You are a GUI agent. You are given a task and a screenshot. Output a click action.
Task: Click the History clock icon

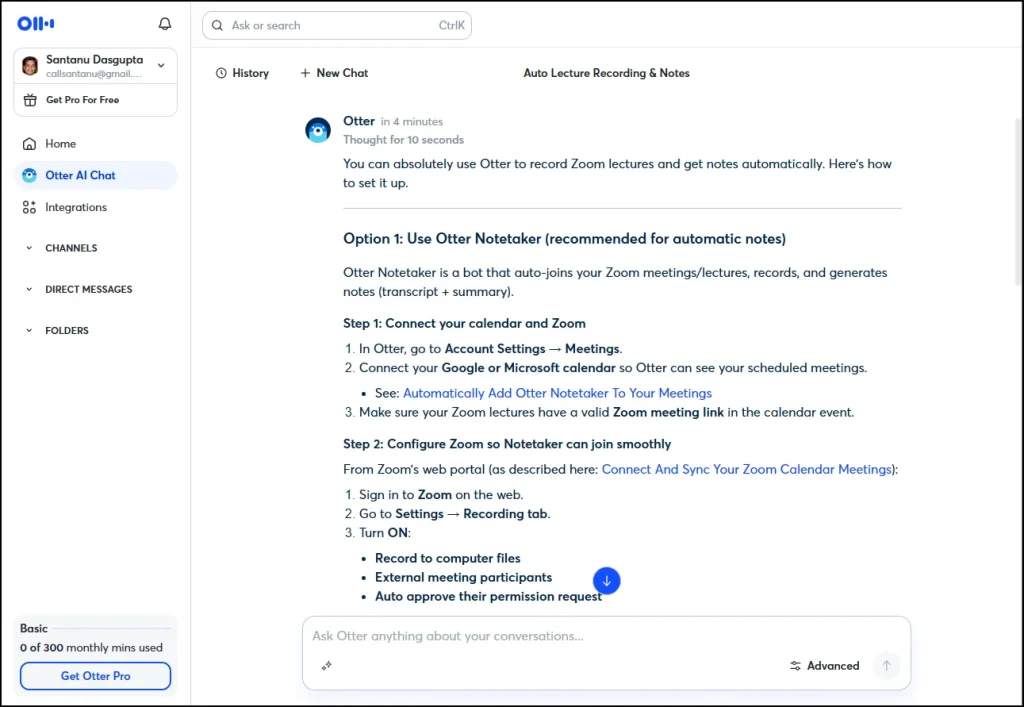coord(221,73)
